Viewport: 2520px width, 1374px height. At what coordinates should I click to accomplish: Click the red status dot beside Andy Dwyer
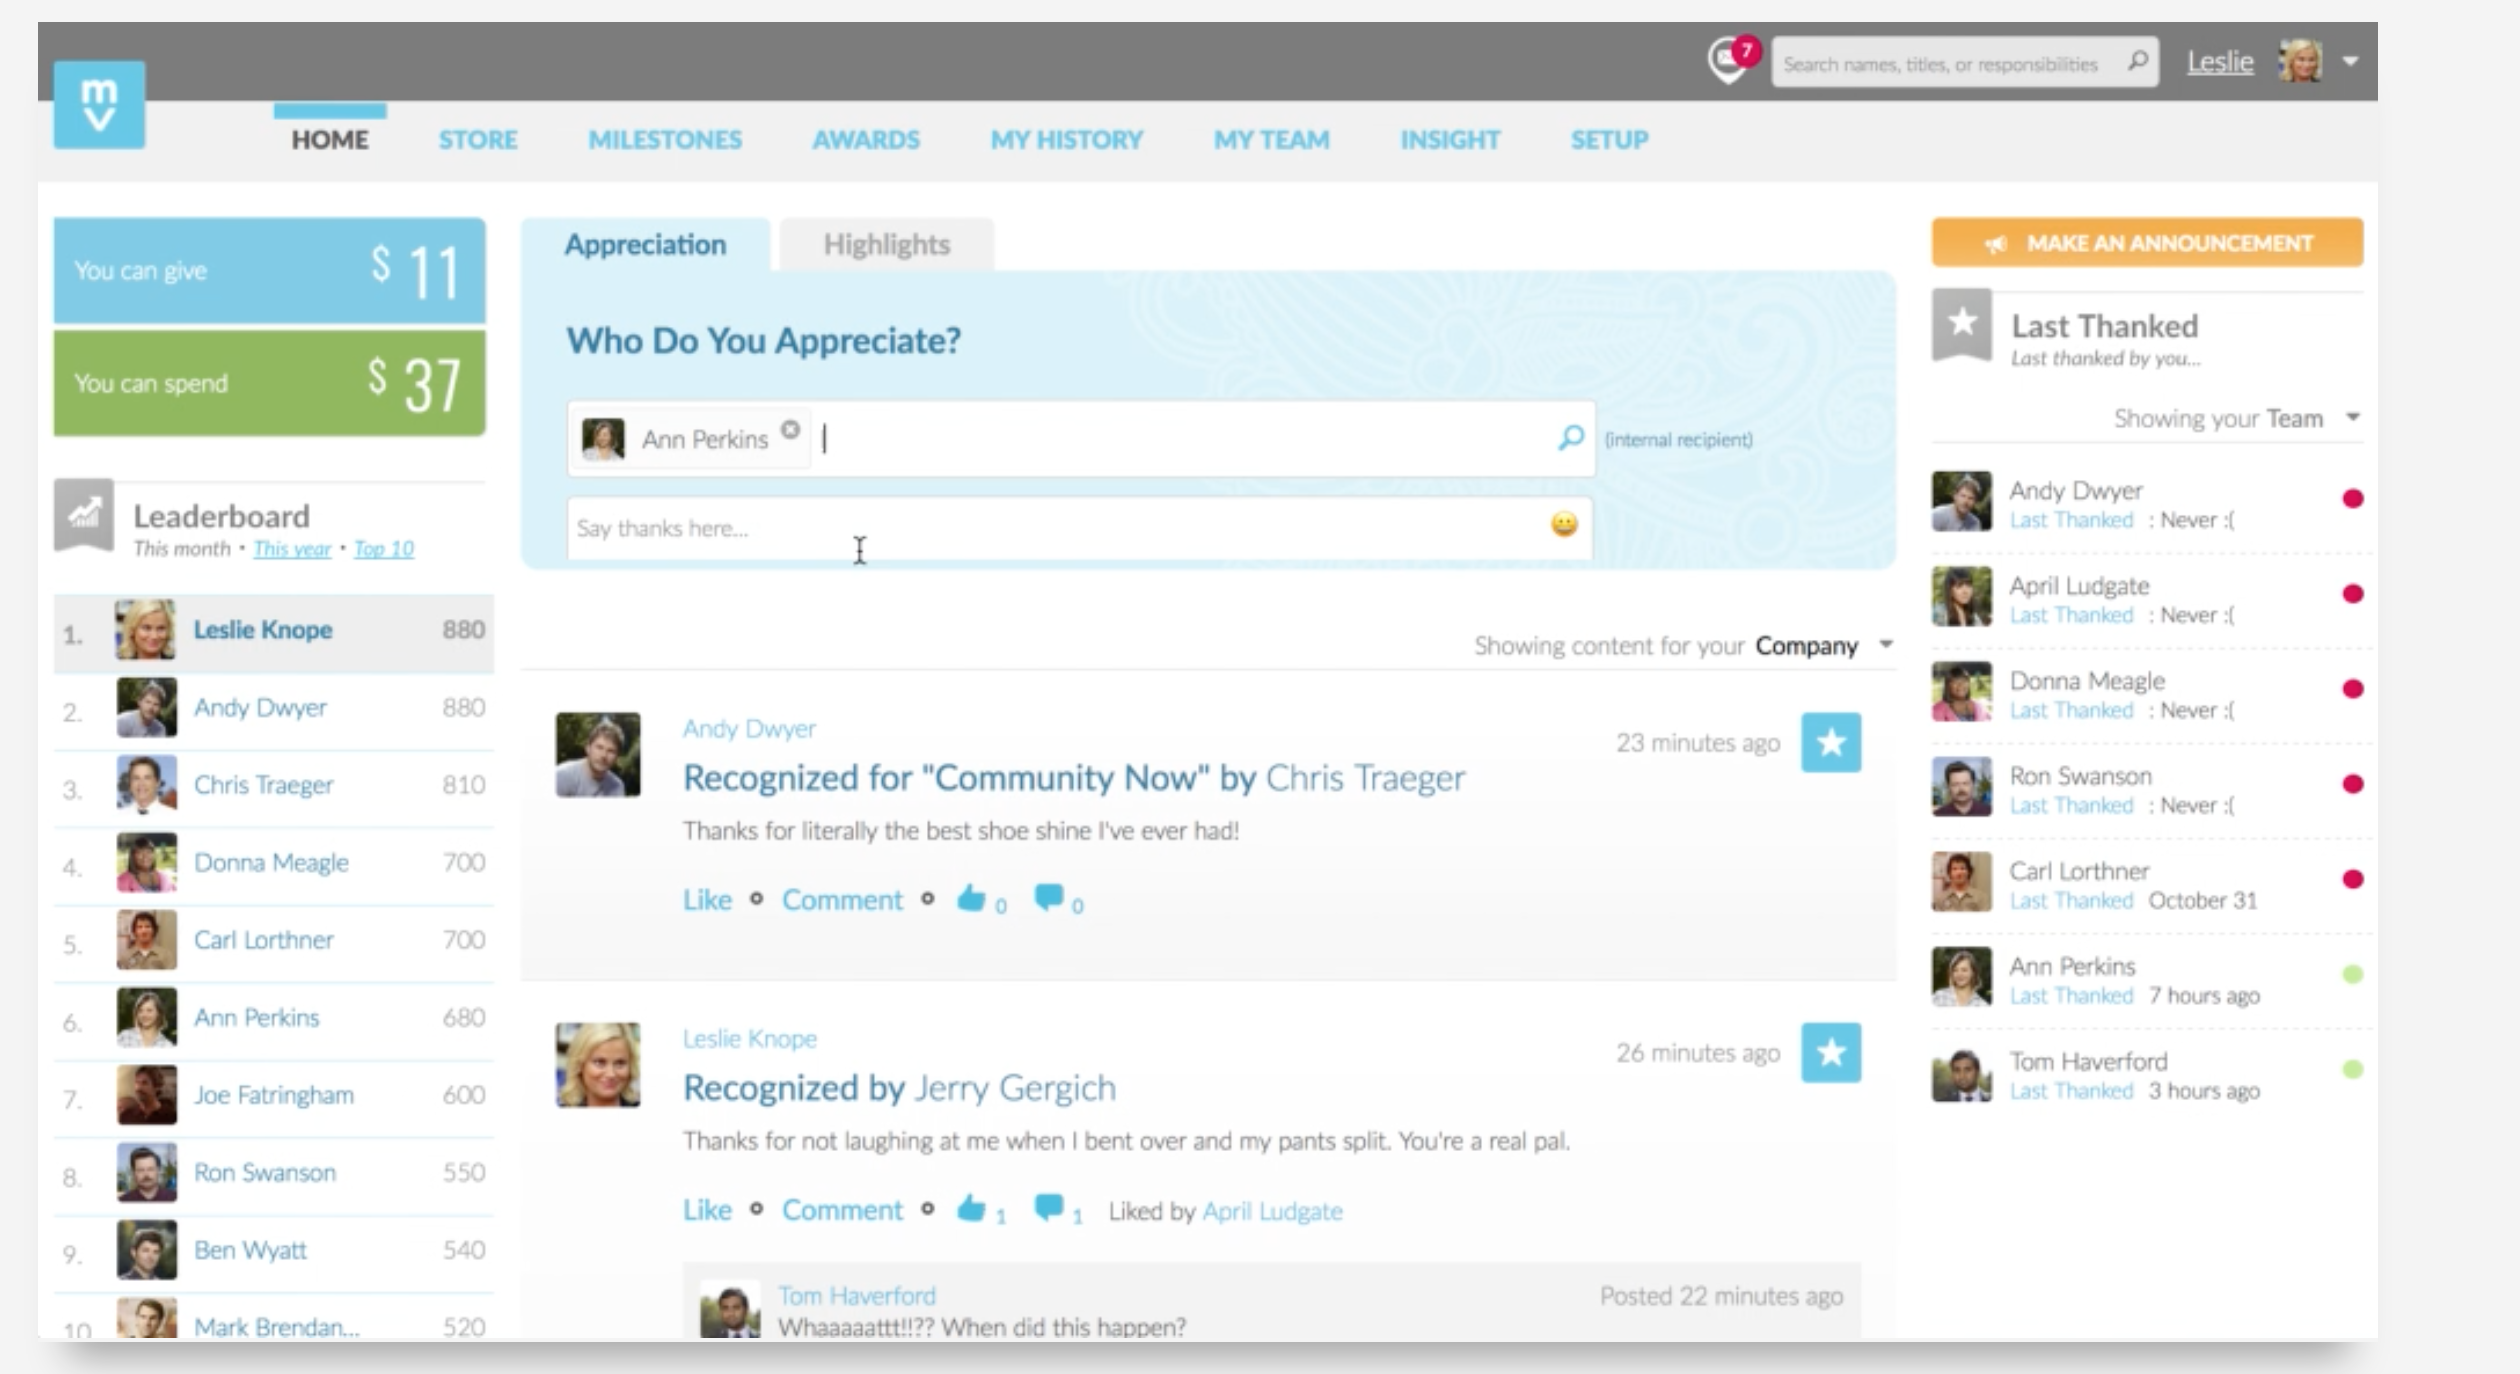2352,499
